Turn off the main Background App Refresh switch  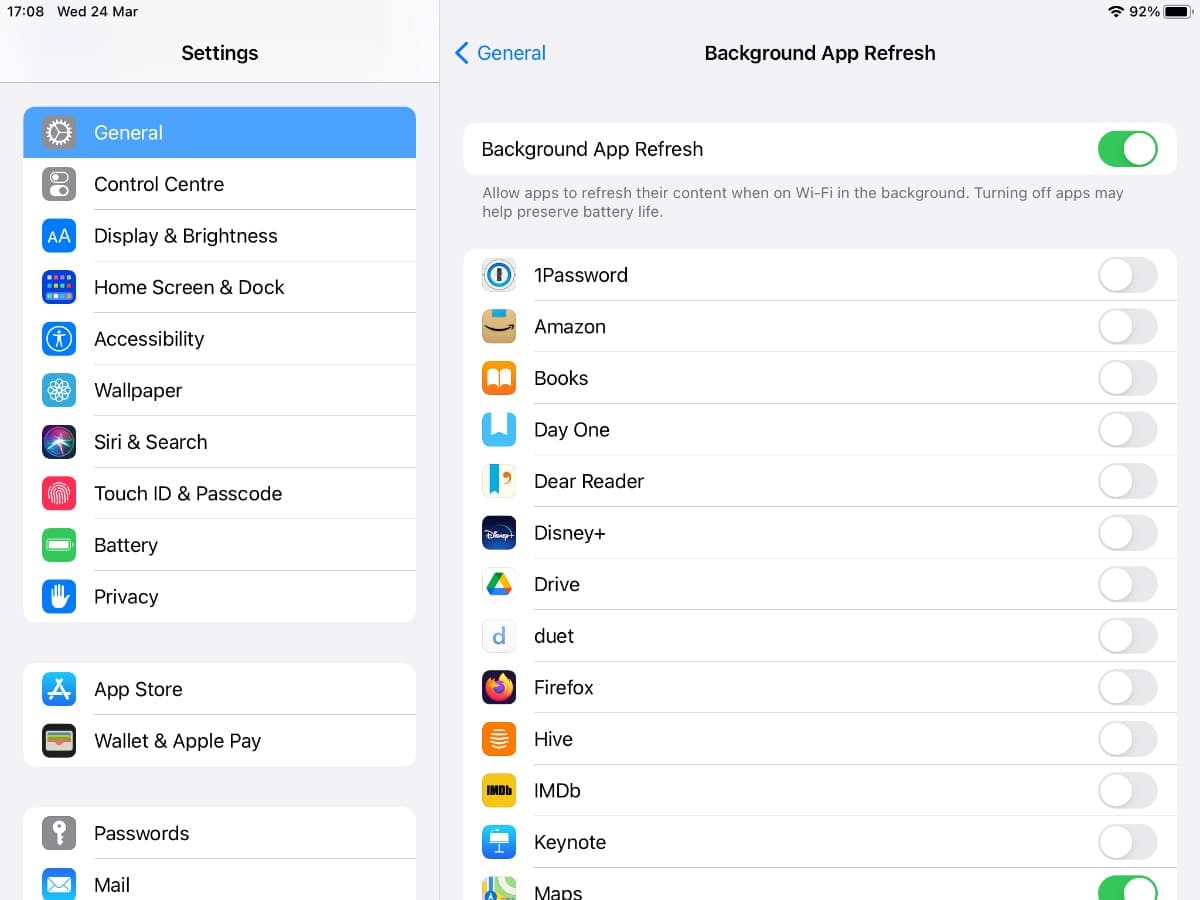(1127, 150)
